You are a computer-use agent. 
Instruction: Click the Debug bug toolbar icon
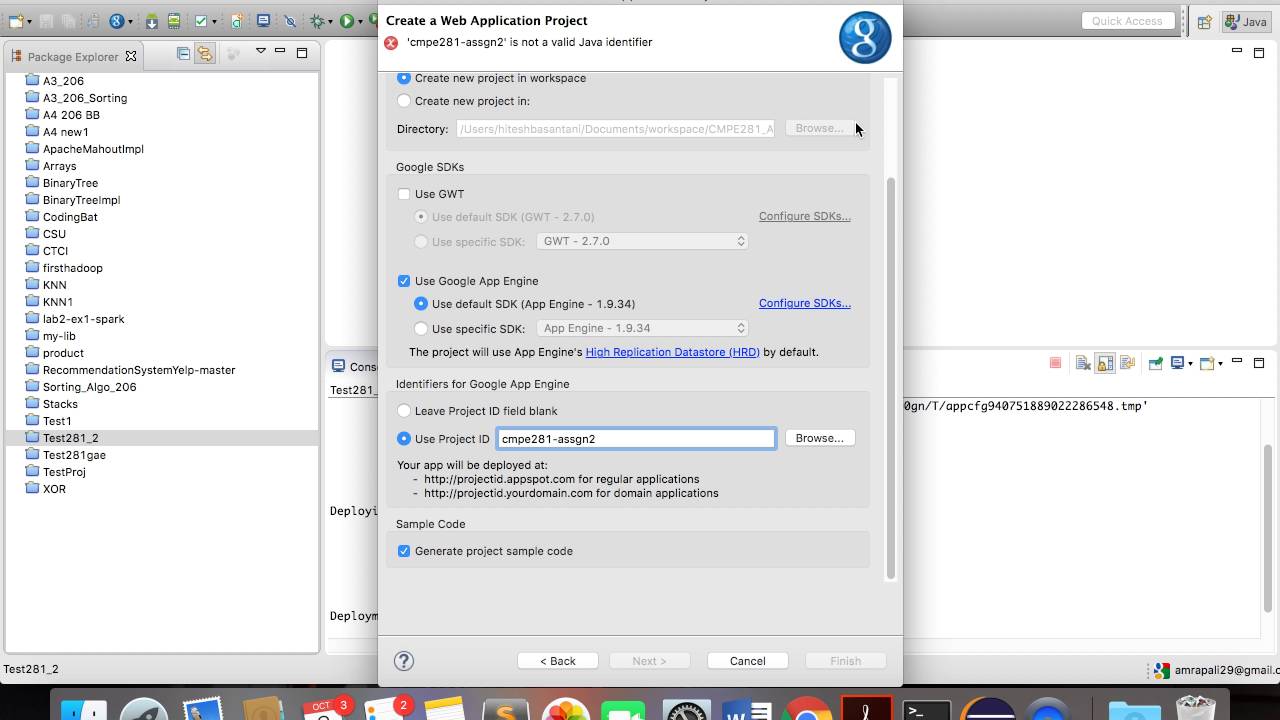pyautogui.click(x=319, y=21)
